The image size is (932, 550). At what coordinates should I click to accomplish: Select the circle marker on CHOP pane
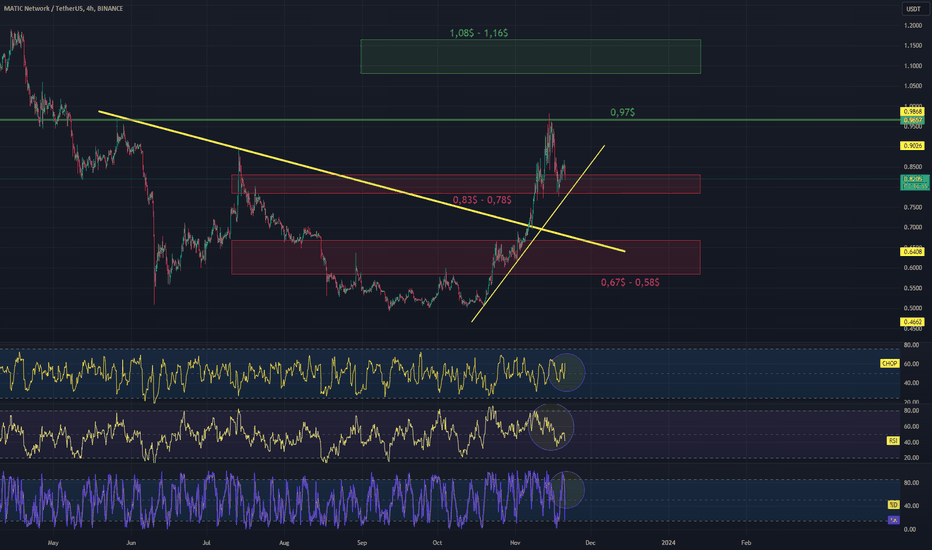[x=566, y=372]
